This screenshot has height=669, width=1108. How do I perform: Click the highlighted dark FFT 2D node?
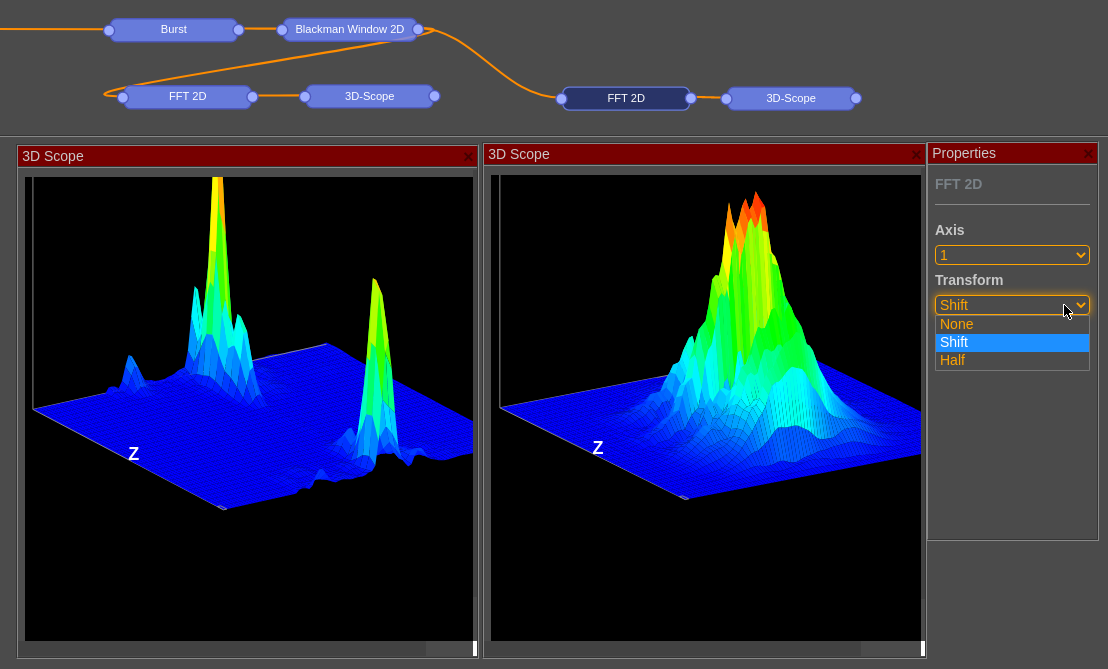pos(626,98)
